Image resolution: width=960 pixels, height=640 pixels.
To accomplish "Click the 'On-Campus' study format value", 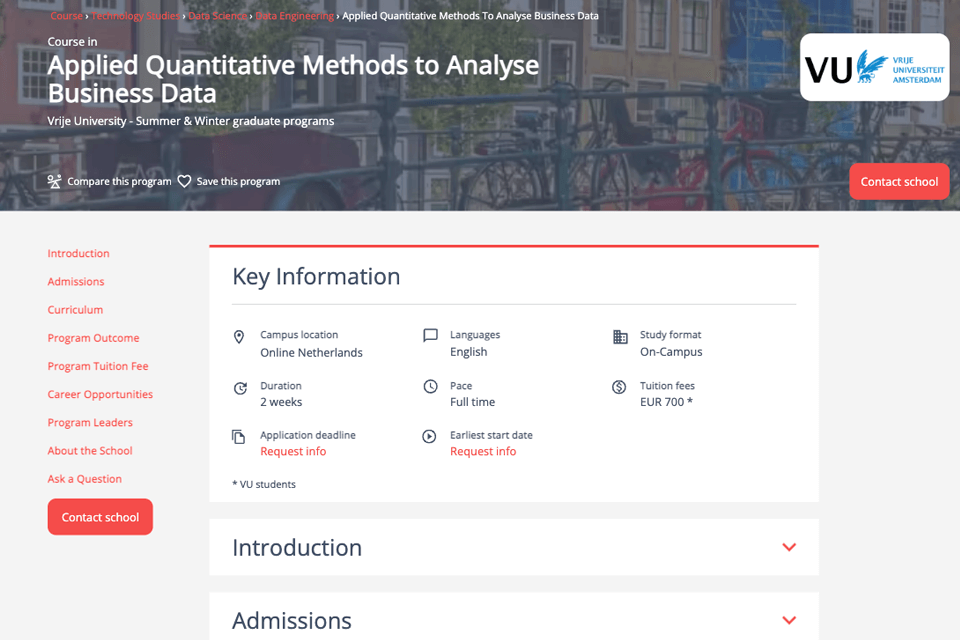I will click(671, 352).
